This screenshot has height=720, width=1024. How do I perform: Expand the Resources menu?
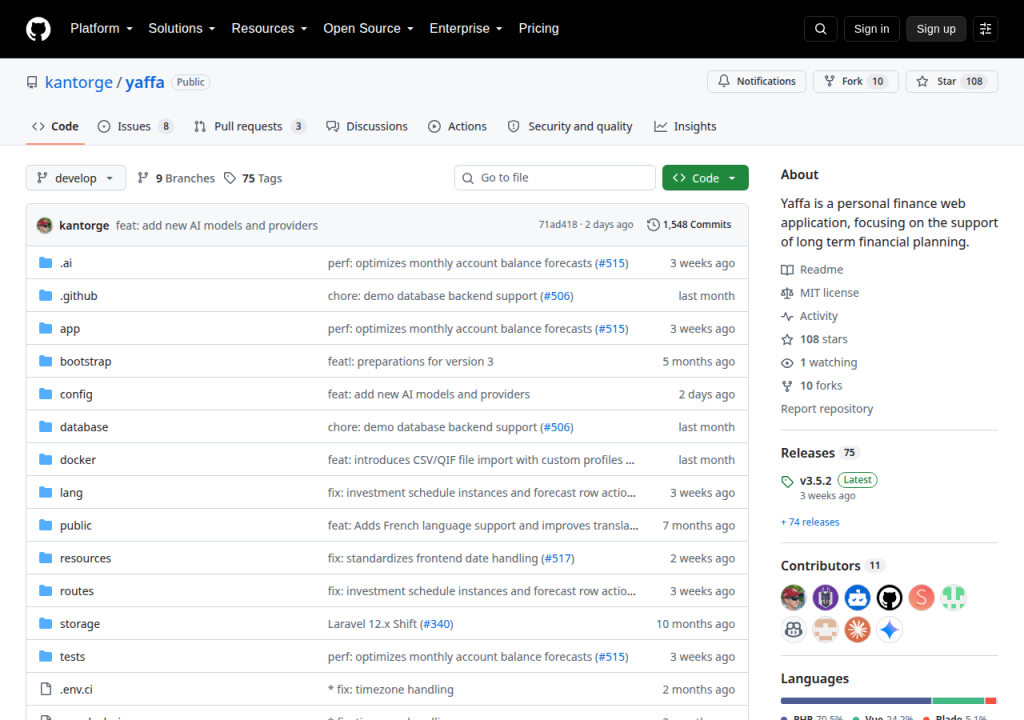269,29
